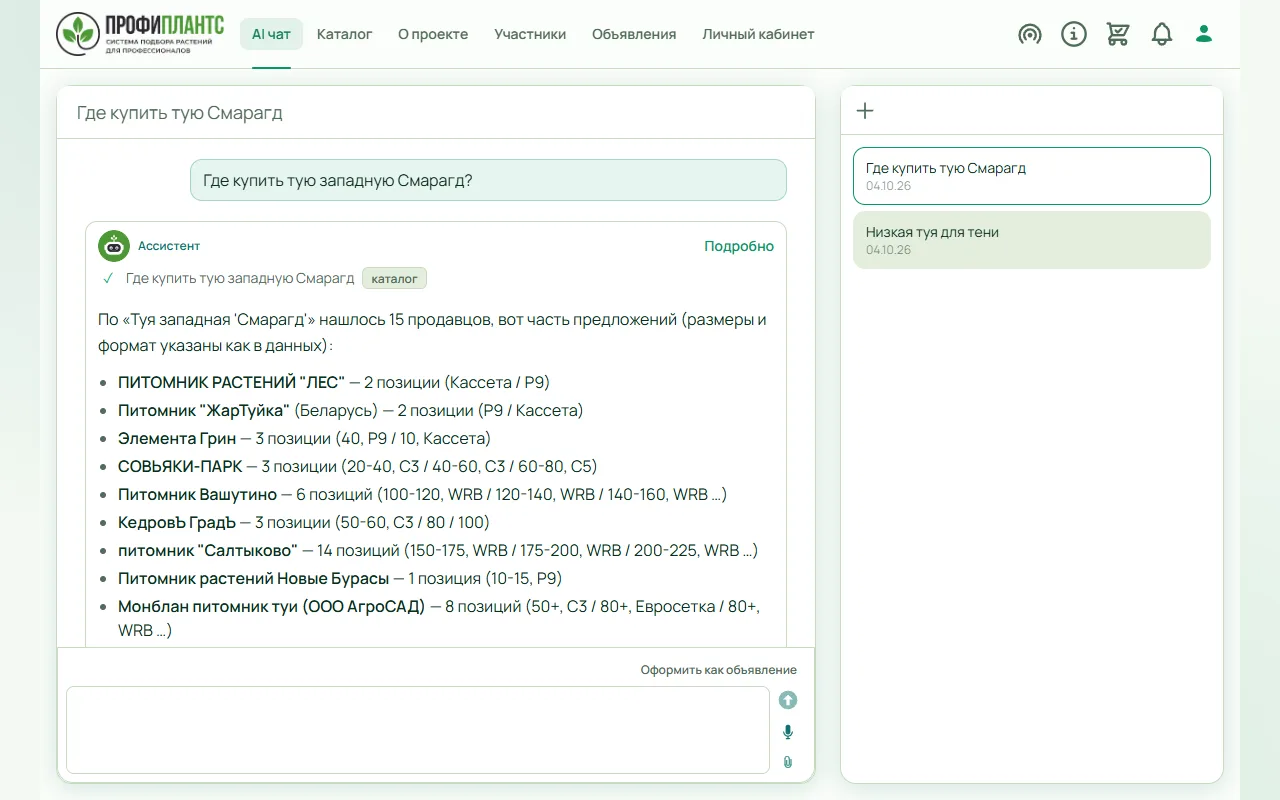1280x800 pixels.
Task: Open the Объявления section
Action: point(634,34)
